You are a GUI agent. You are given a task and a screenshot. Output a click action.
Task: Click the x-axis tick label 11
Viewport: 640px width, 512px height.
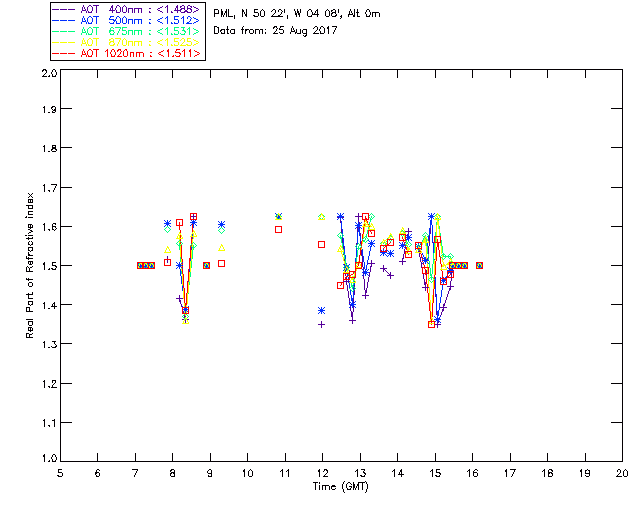tap(285, 474)
